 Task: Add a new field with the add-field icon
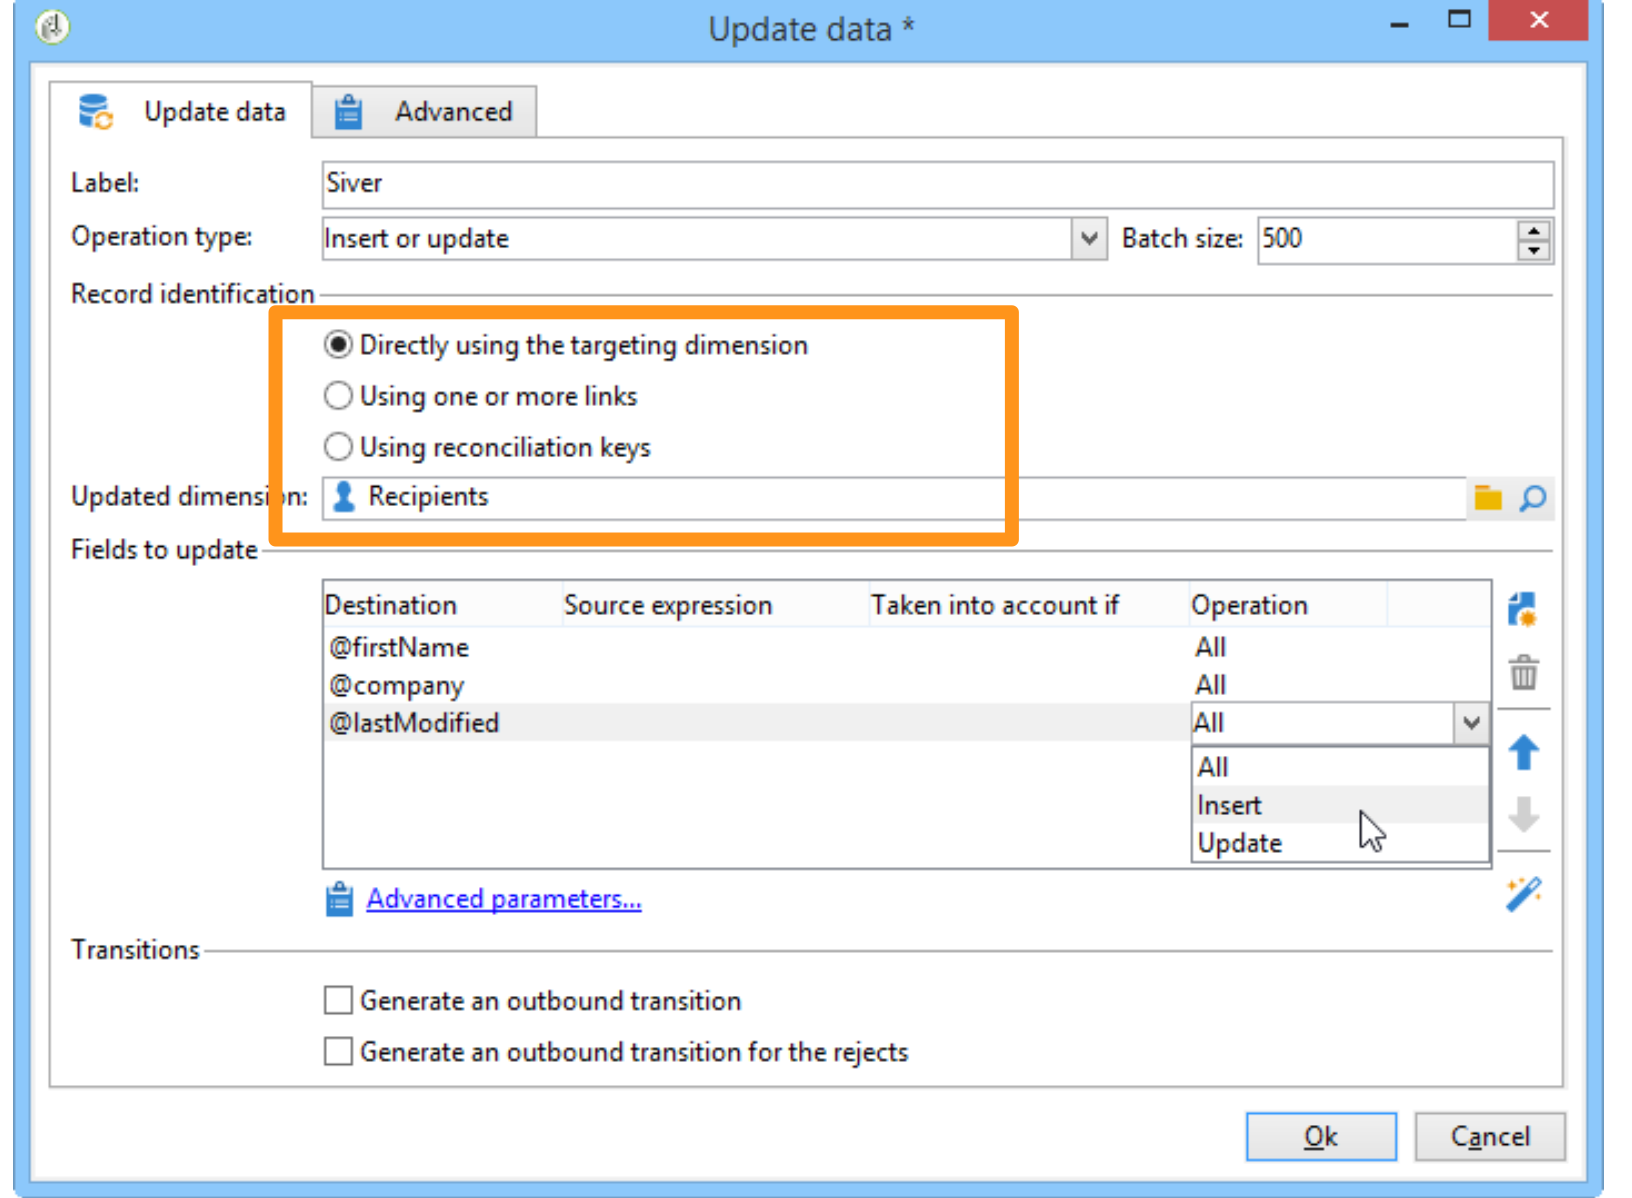point(1524,607)
